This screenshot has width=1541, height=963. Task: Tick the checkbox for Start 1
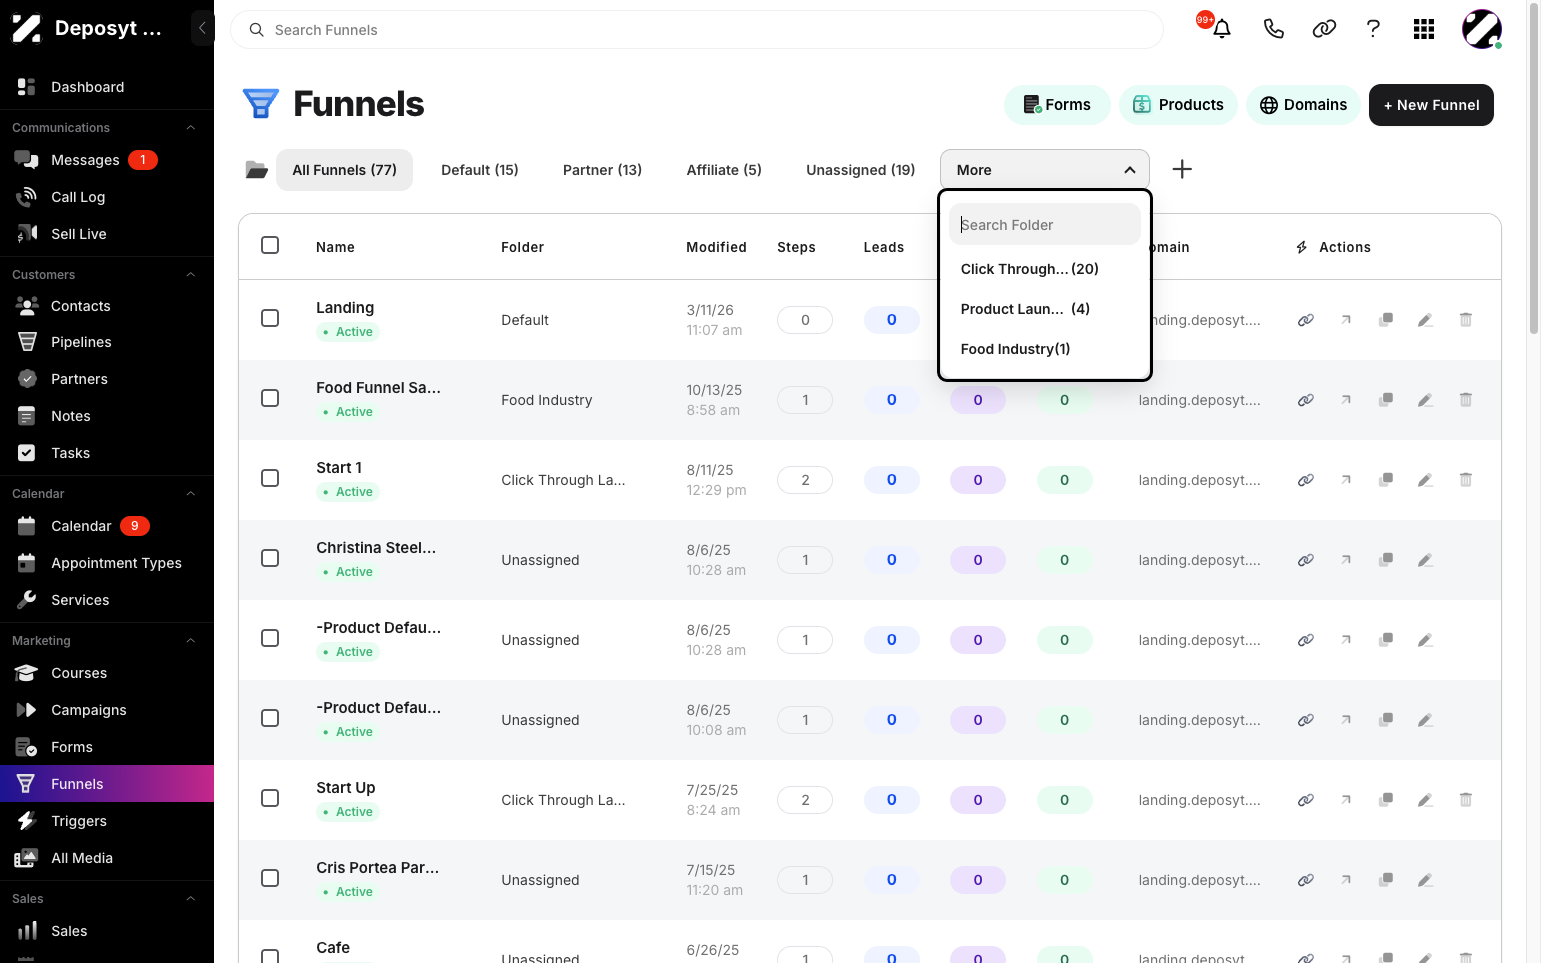point(270,478)
